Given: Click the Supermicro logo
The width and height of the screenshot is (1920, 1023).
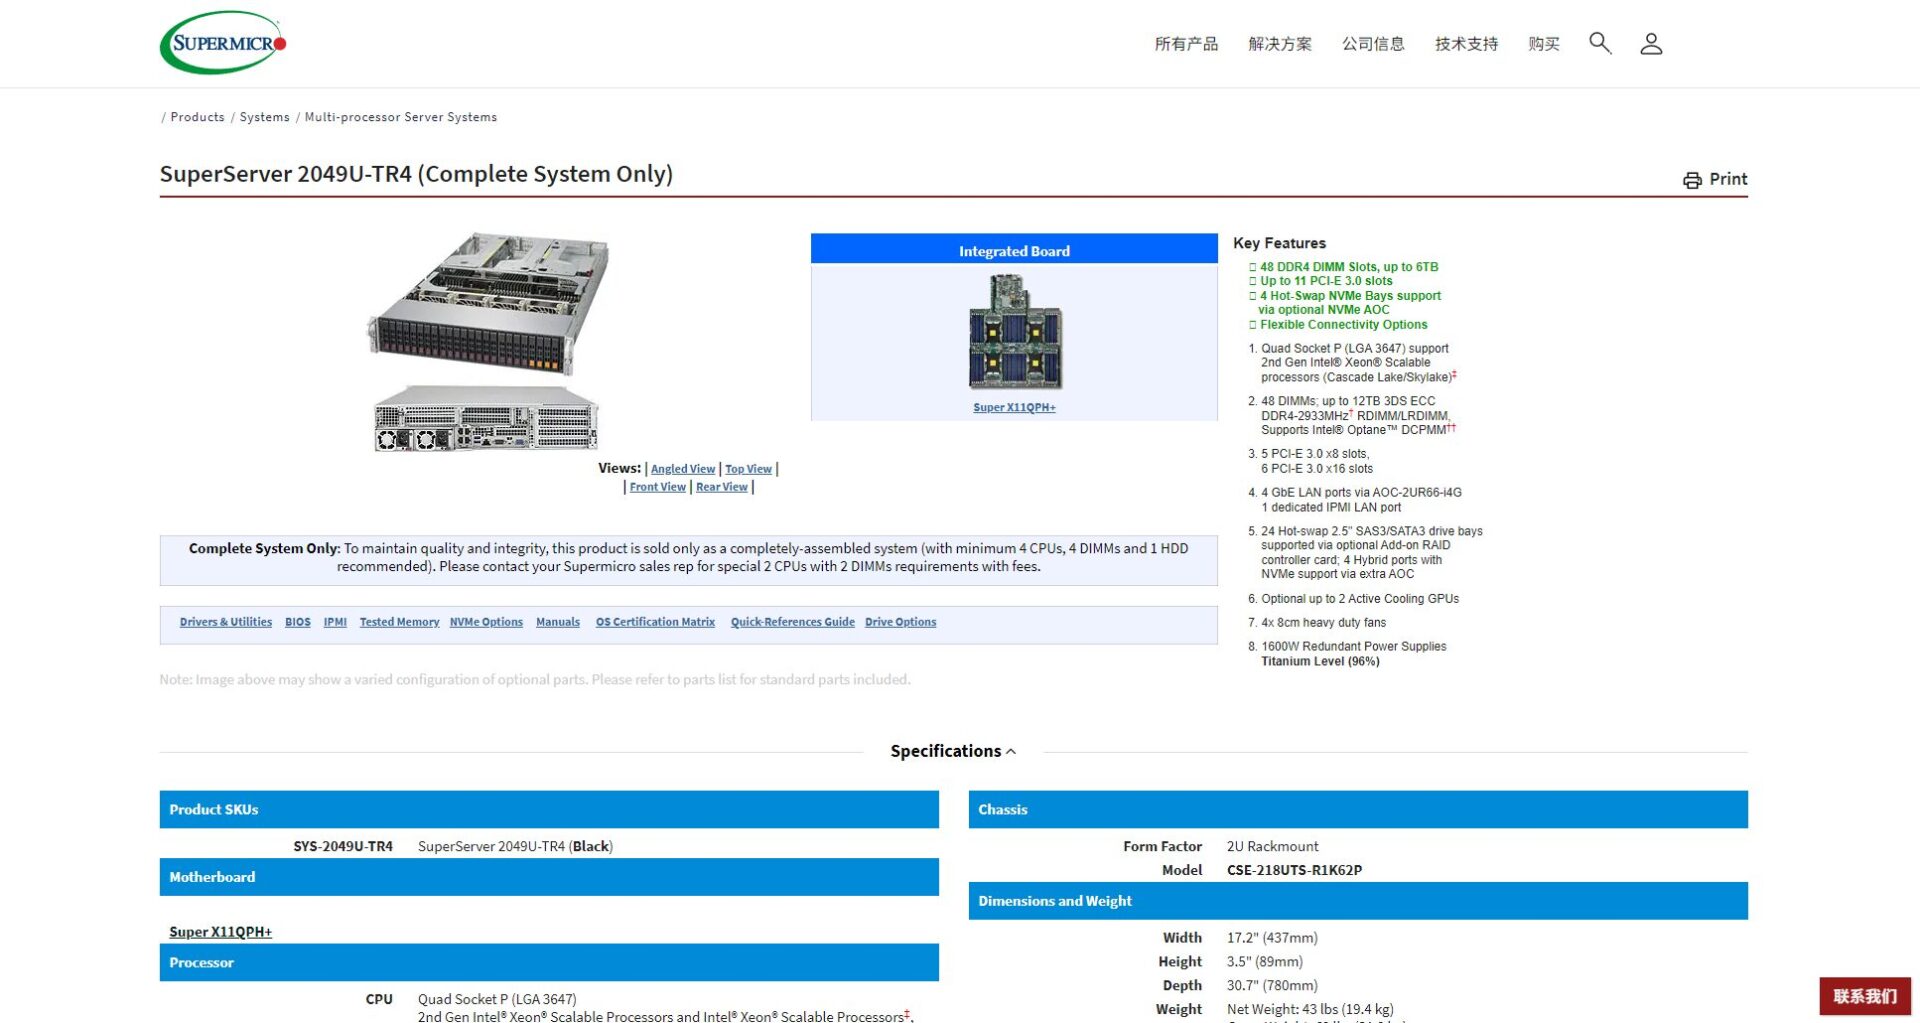Looking at the screenshot, I should tap(223, 43).
